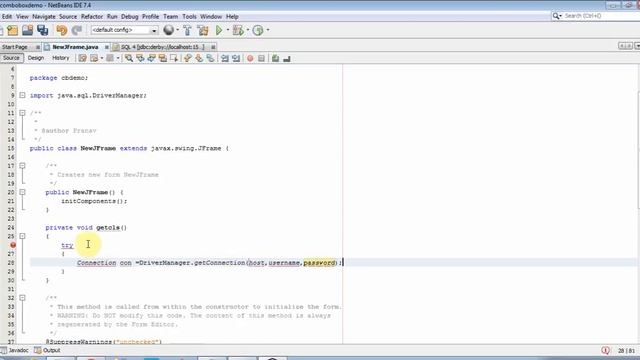The width and height of the screenshot is (640, 360).
Task: Open the SQL 4 jdbc:derby tab
Action: click(162, 47)
